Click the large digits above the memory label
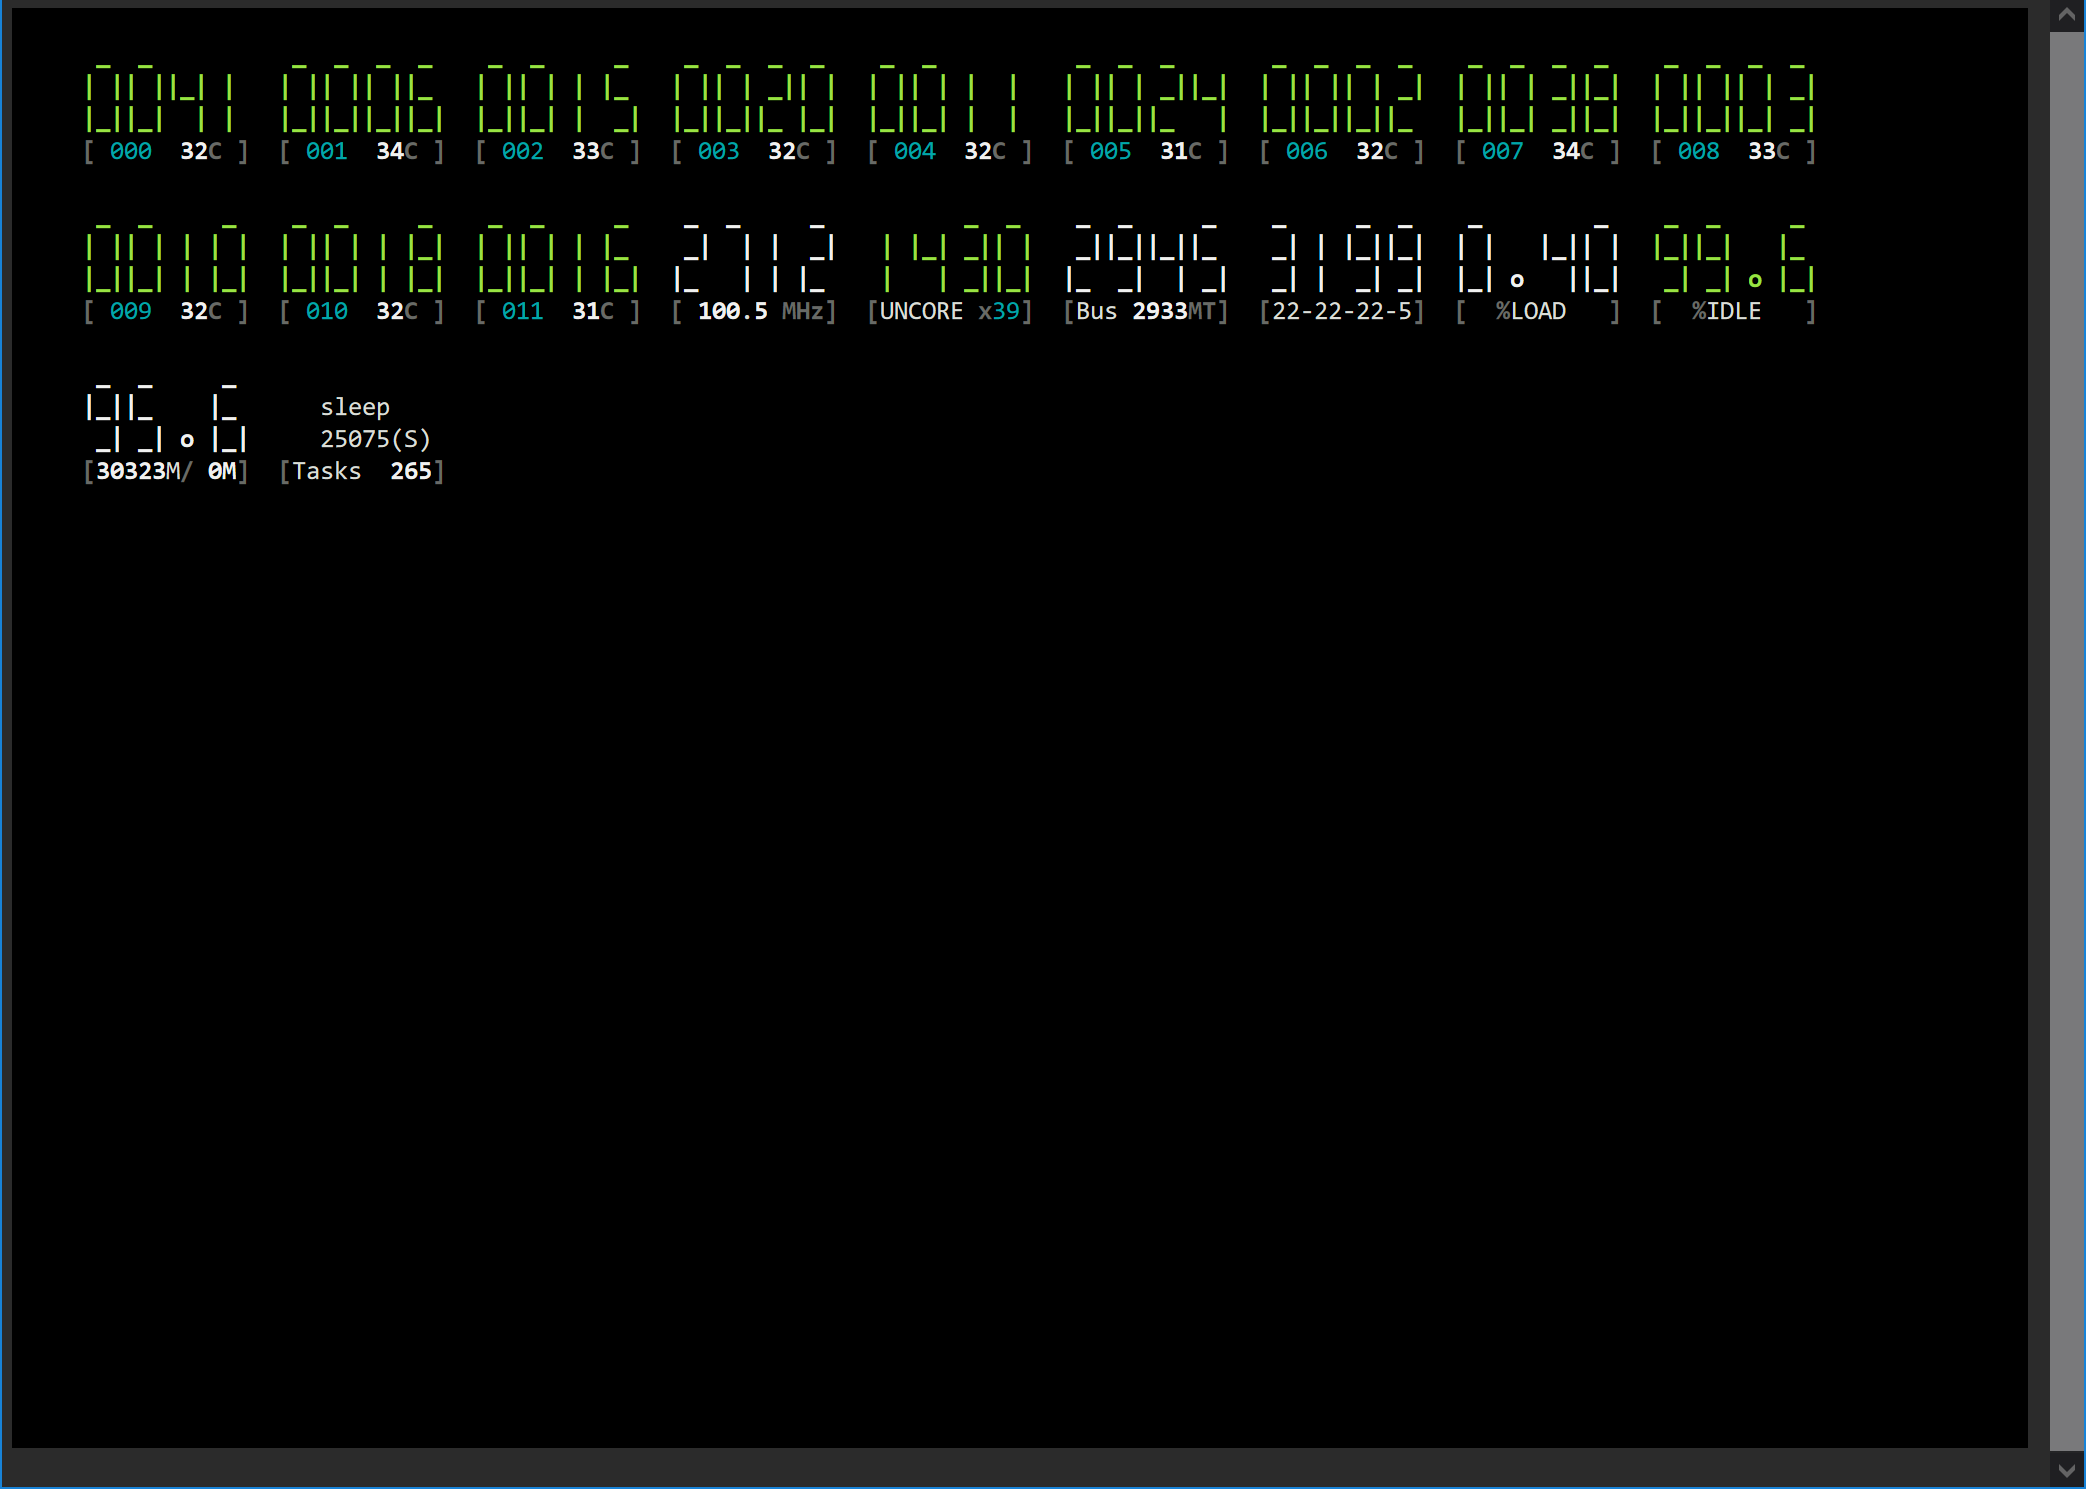Image resolution: width=2086 pixels, height=1489 pixels. pos(166,418)
